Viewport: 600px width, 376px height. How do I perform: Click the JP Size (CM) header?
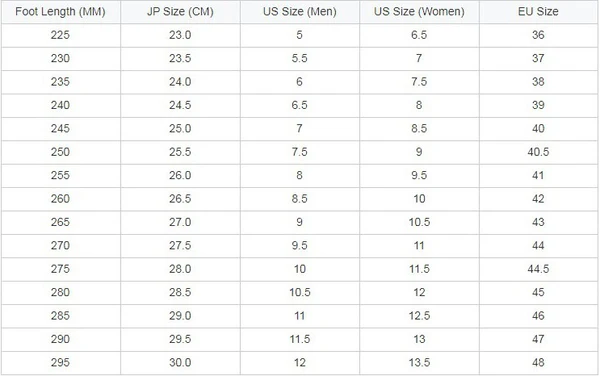click(x=180, y=11)
